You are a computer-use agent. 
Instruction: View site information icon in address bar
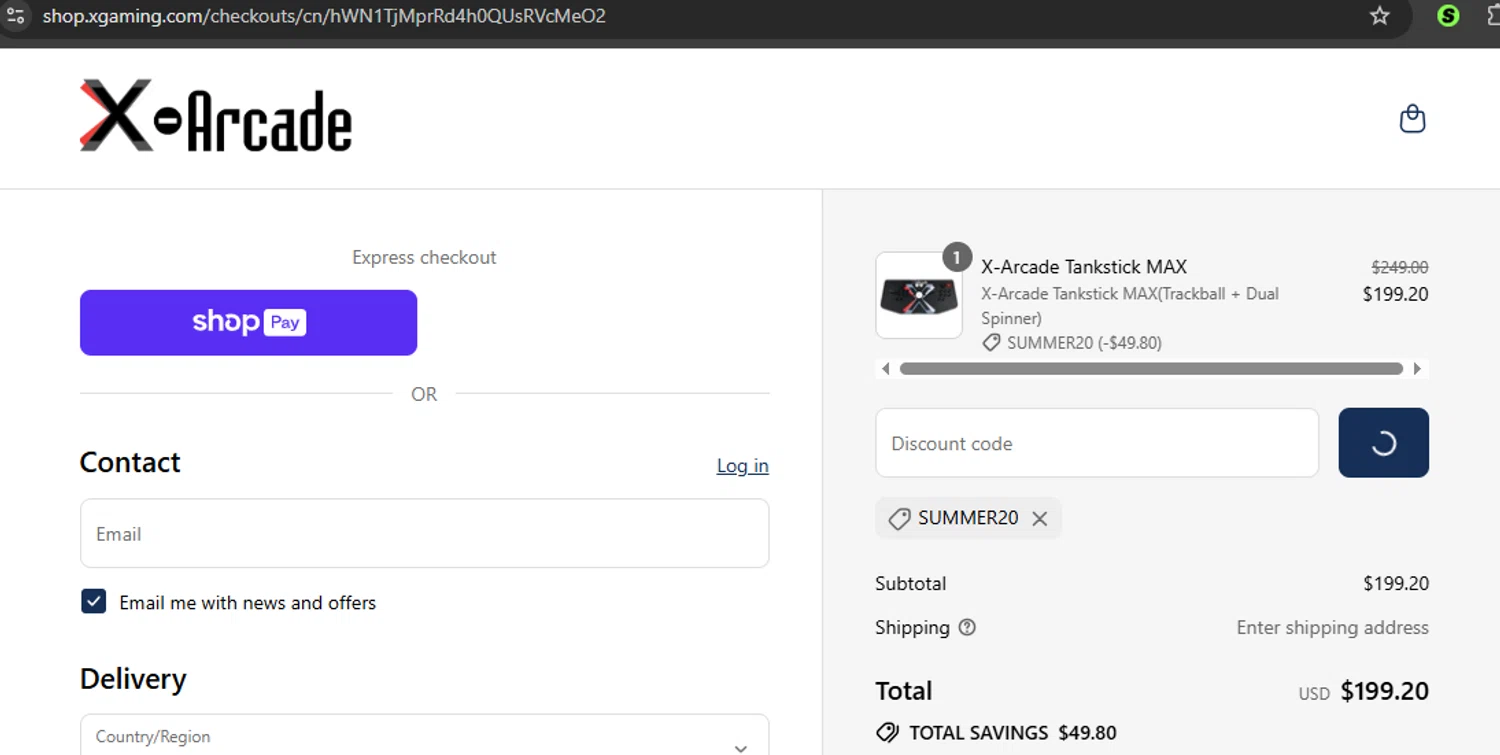16,16
